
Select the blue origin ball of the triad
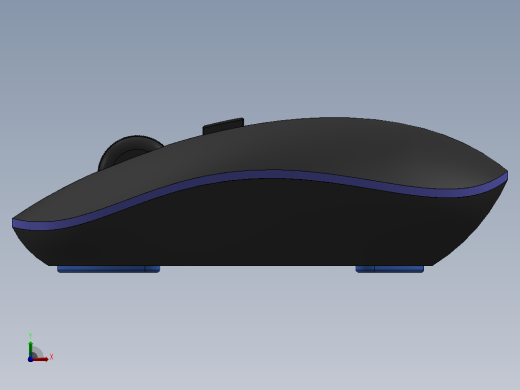tap(30, 359)
